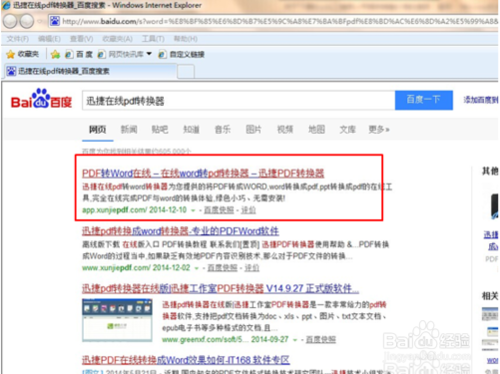Switch to the 知道 search tab
This screenshot has width=500, height=374.
click(191, 129)
